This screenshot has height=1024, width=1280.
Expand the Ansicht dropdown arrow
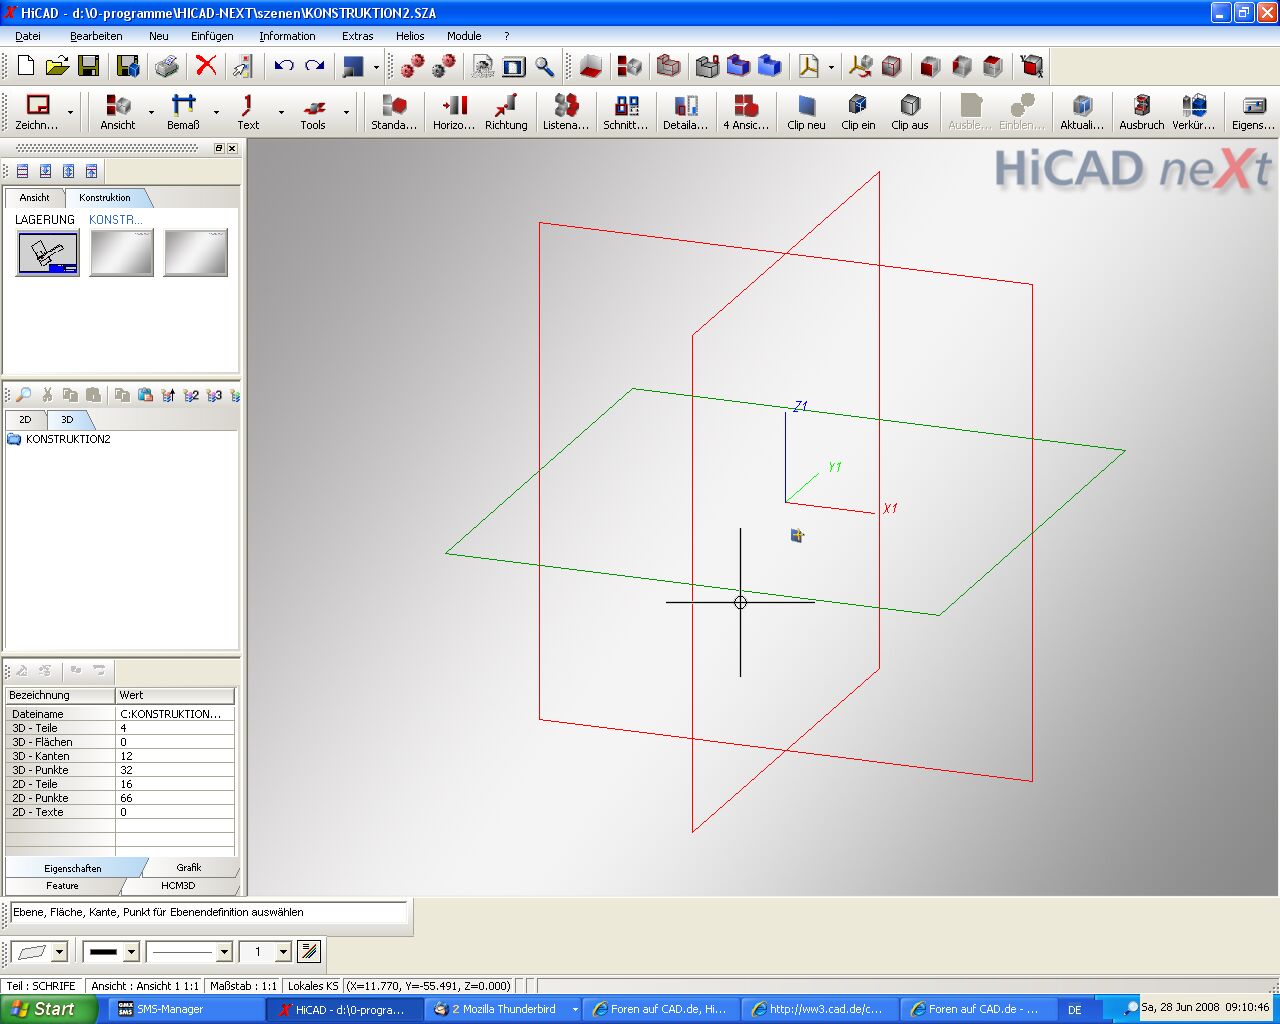151,112
